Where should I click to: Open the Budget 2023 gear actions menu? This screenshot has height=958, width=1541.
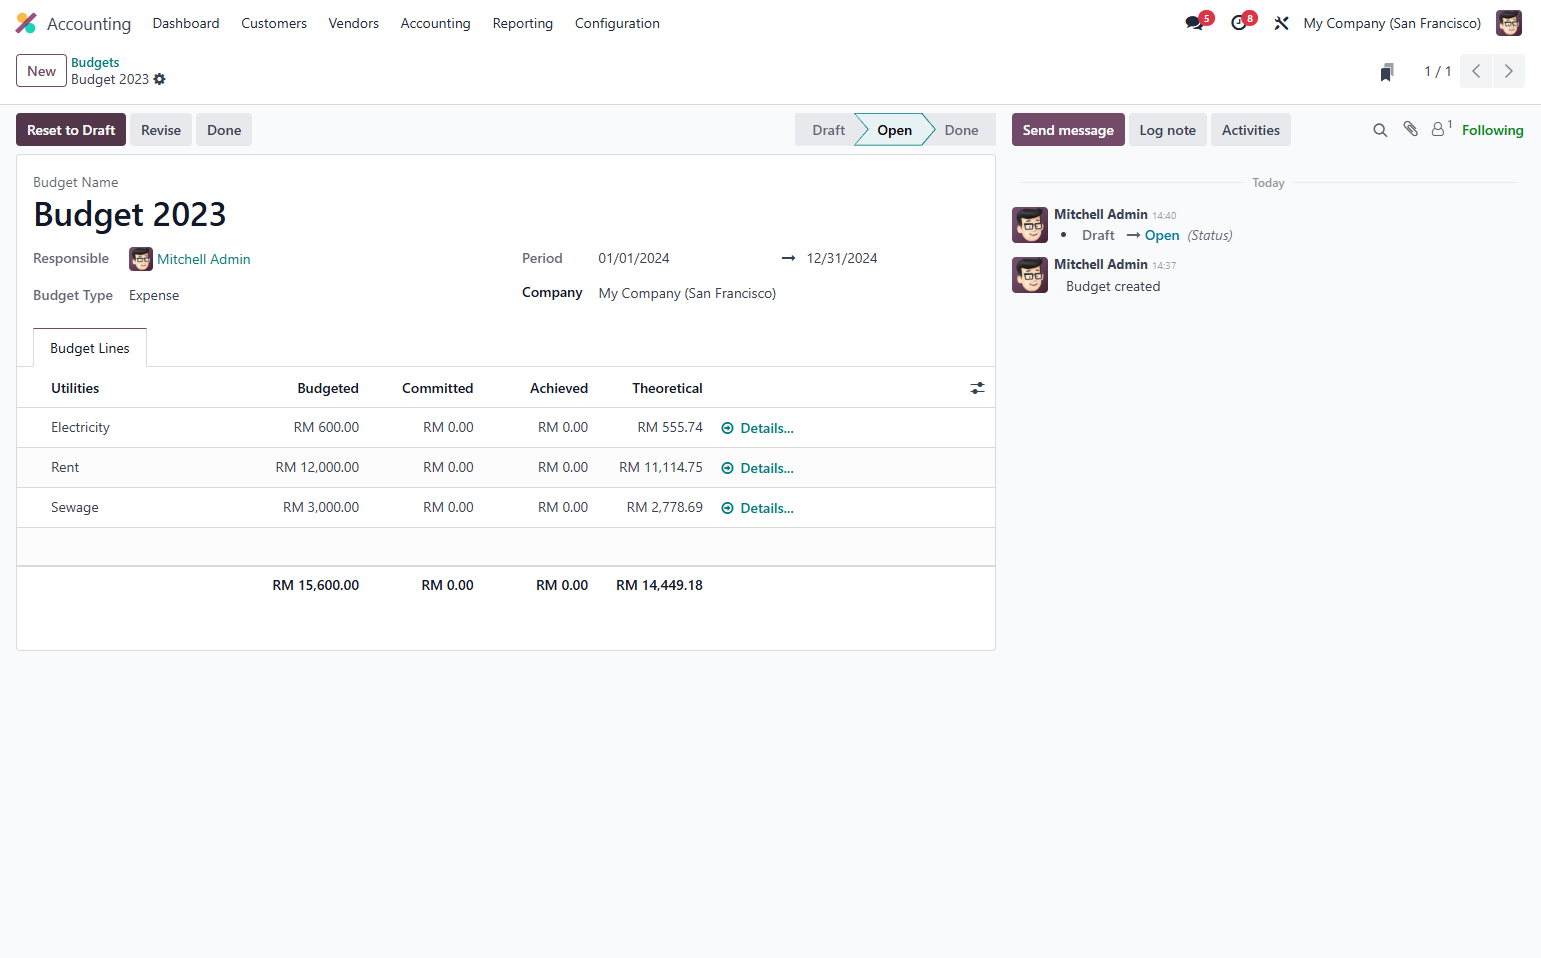[160, 79]
